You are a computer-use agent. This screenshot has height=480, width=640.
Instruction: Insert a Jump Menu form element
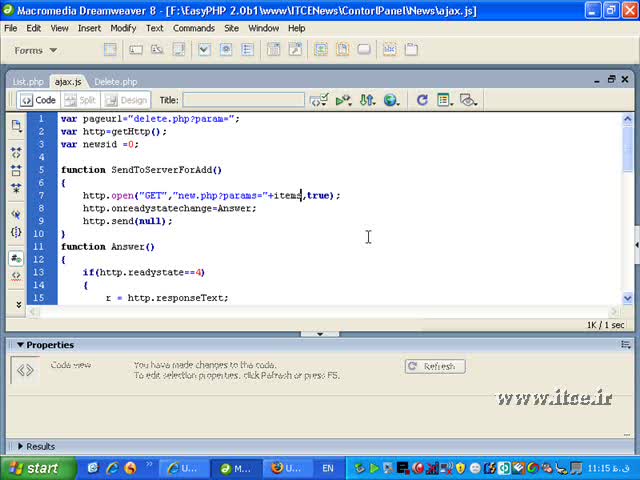point(295,50)
